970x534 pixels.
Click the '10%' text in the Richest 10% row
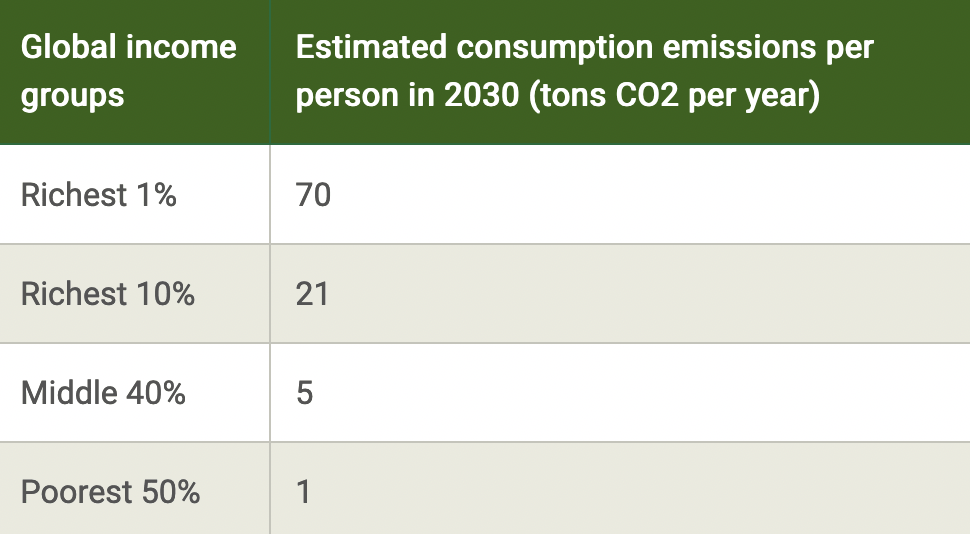[165, 294]
